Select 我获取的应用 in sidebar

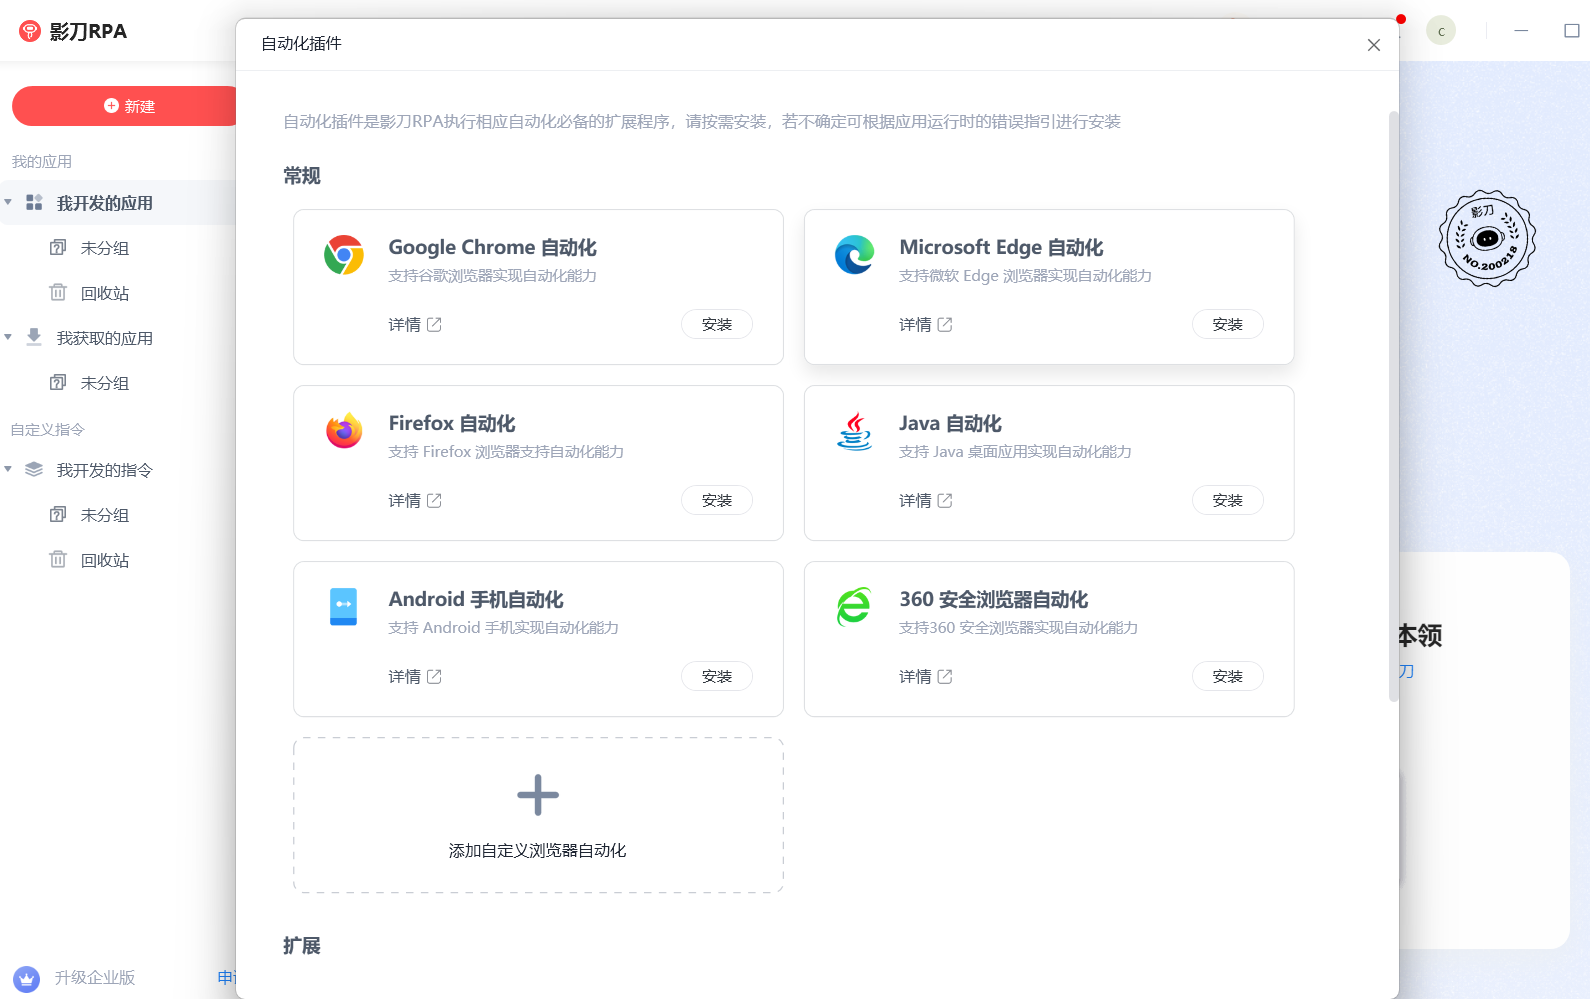point(105,338)
